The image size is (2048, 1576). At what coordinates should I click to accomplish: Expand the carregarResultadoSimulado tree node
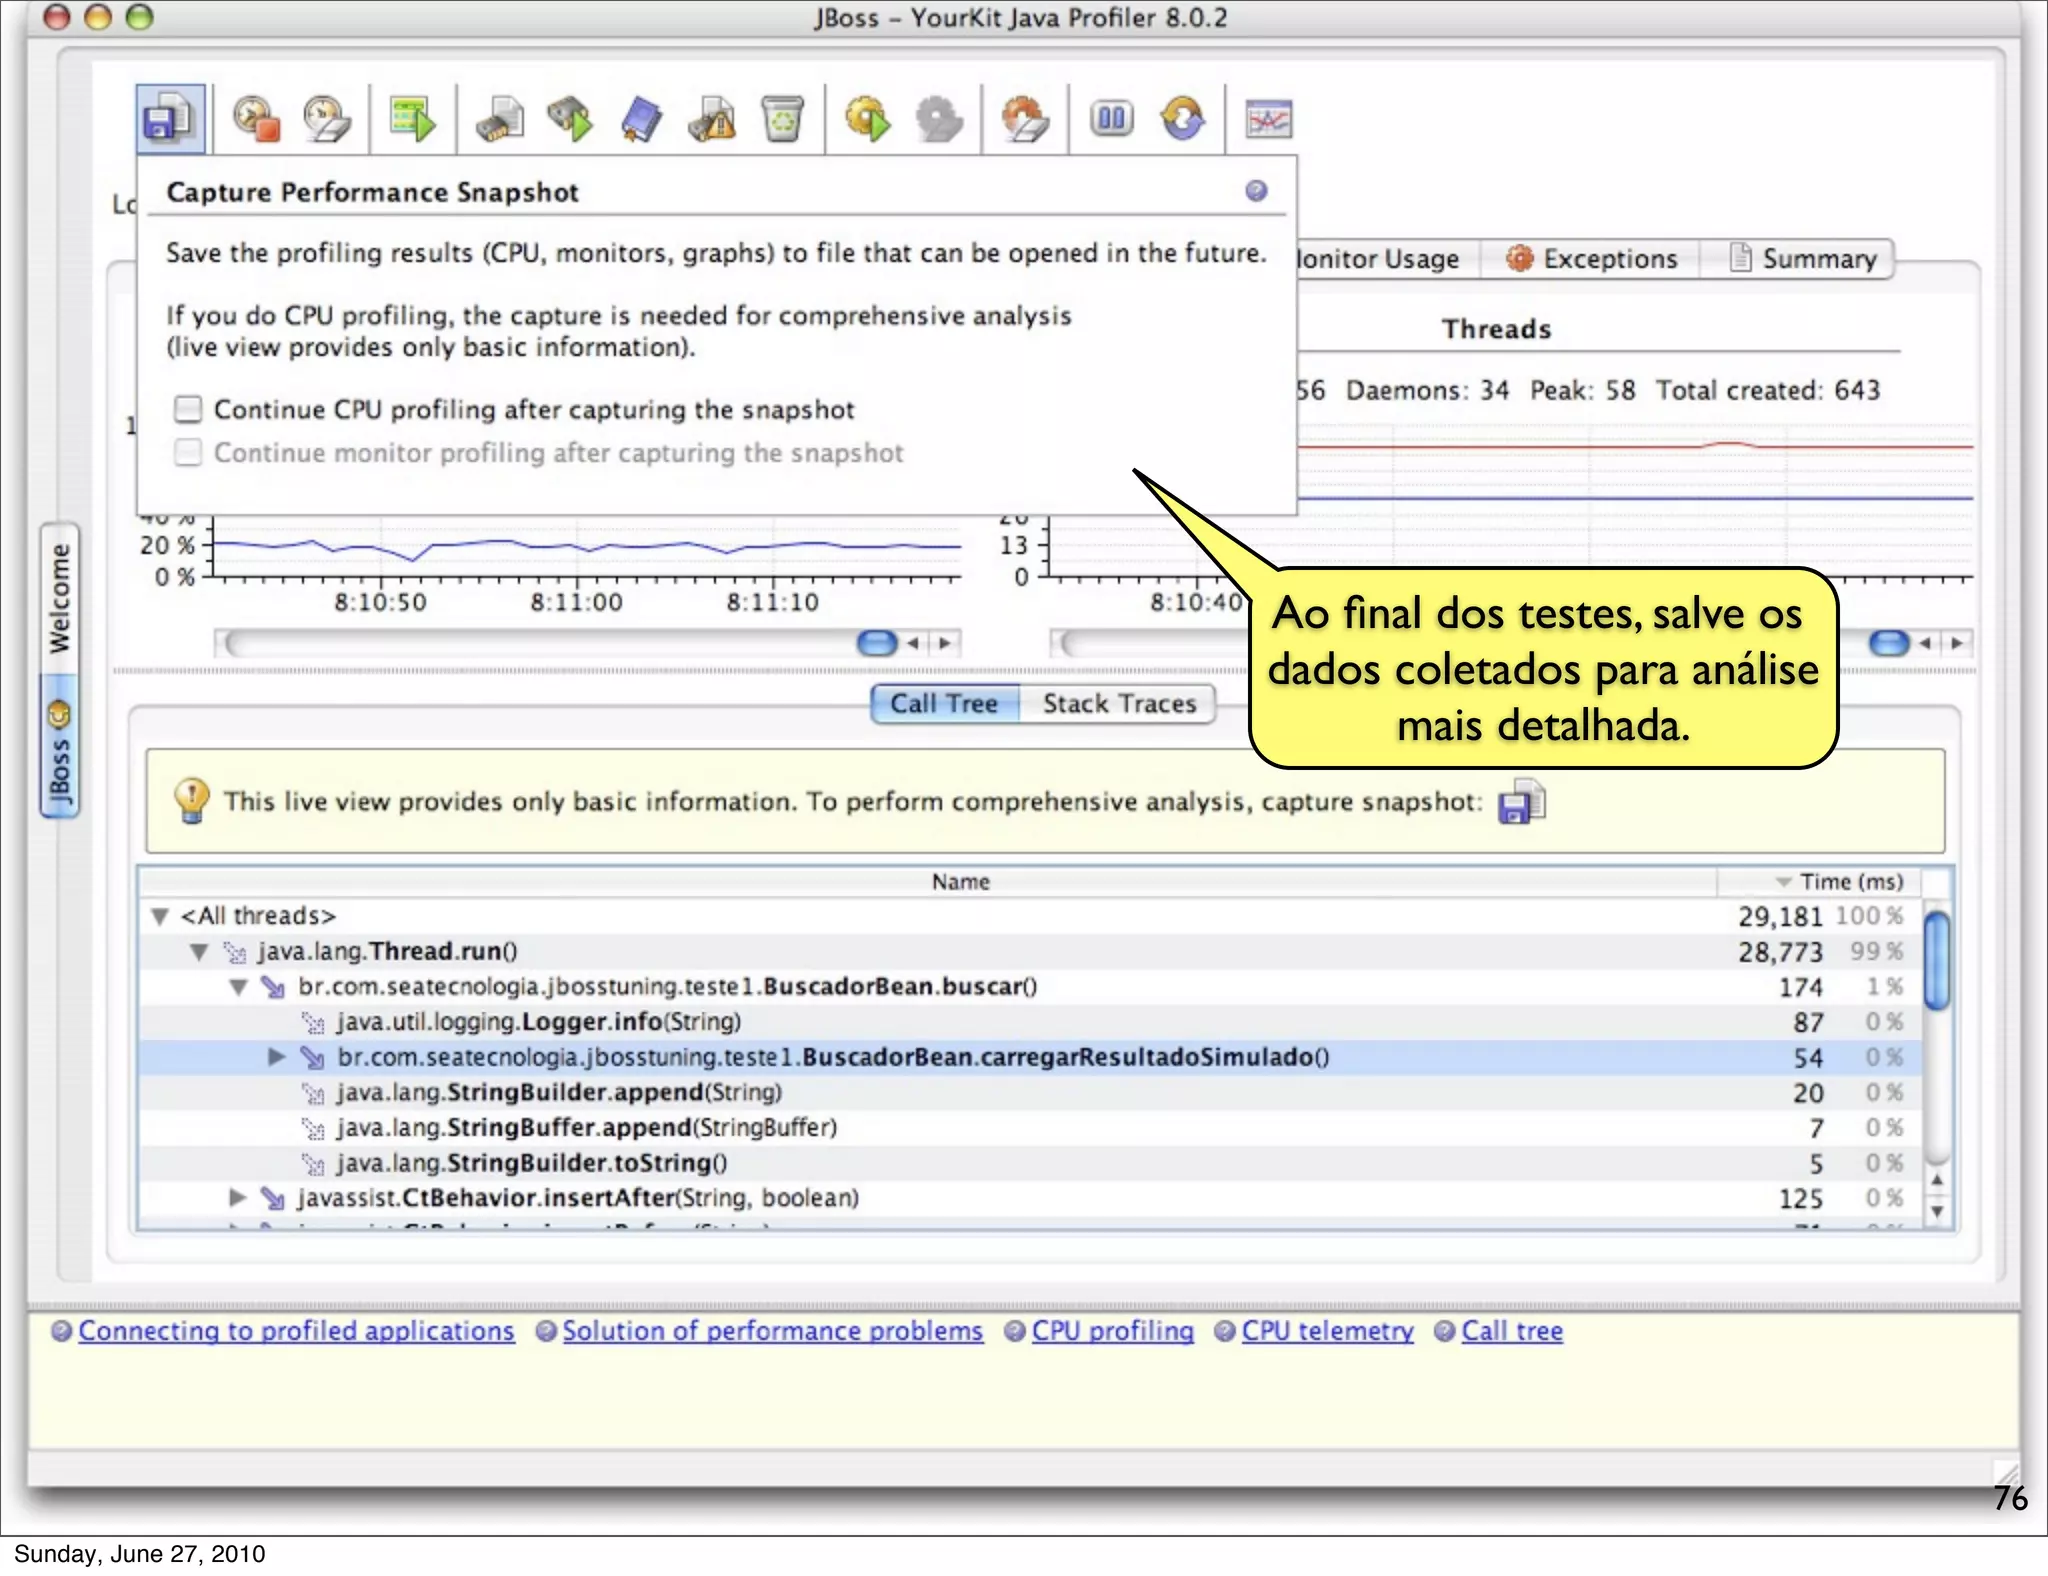click(x=277, y=1057)
